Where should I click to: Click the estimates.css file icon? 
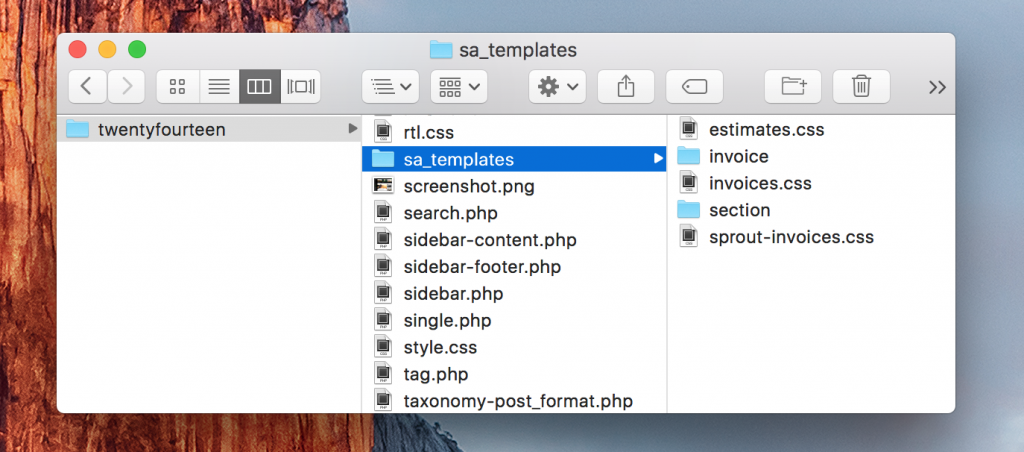point(688,129)
